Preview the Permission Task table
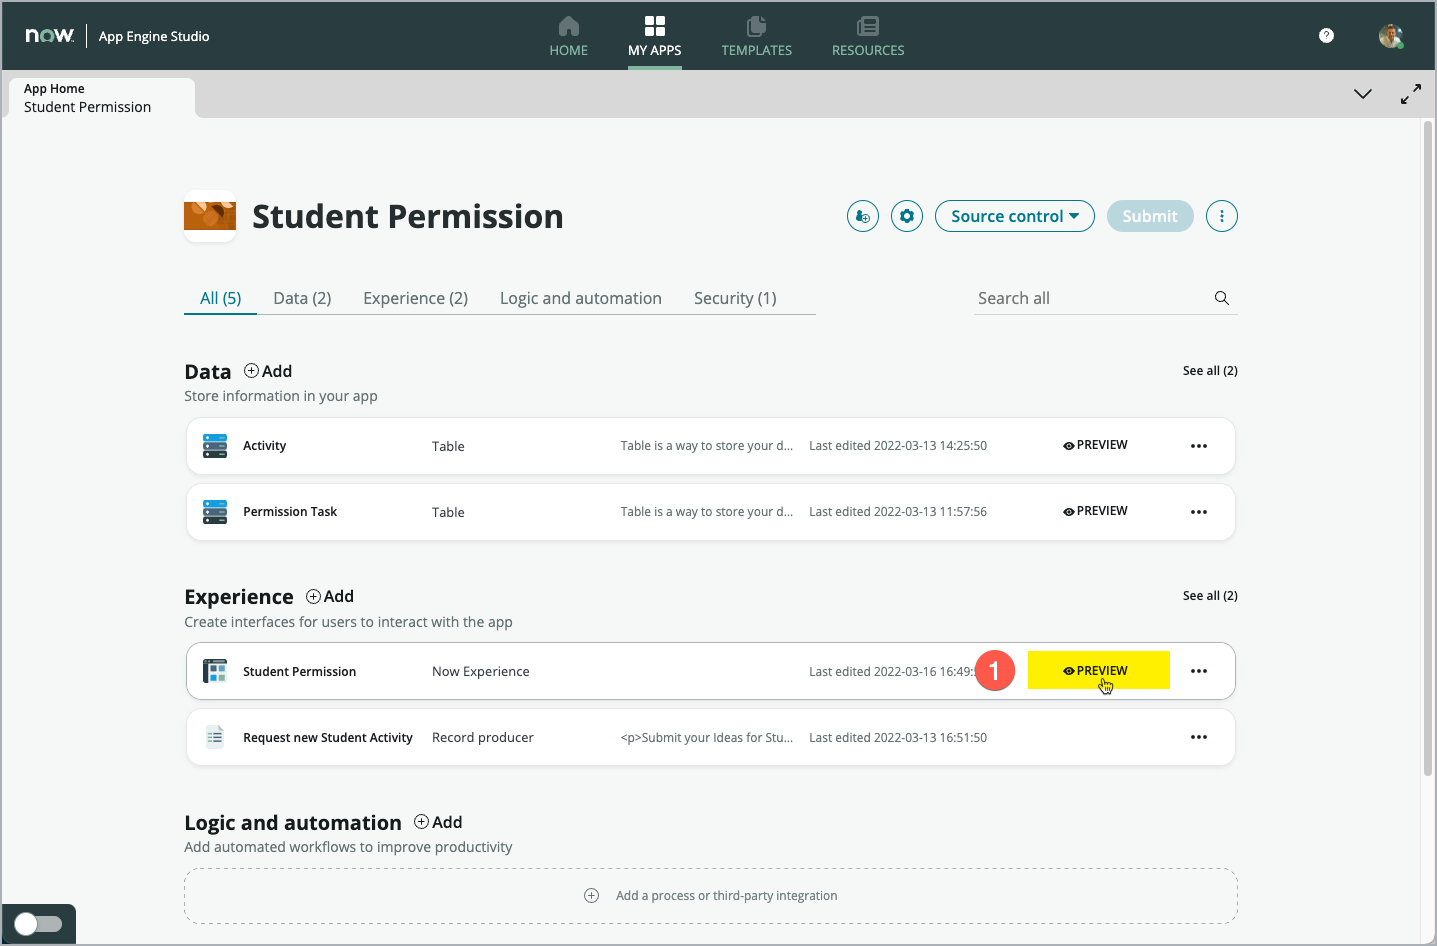Viewport: 1437px width, 946px height. (x=1096, y=511)
